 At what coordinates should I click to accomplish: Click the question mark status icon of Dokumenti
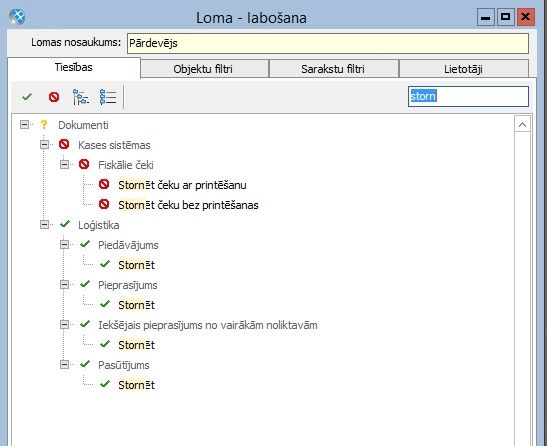click(x=44, y=125)
